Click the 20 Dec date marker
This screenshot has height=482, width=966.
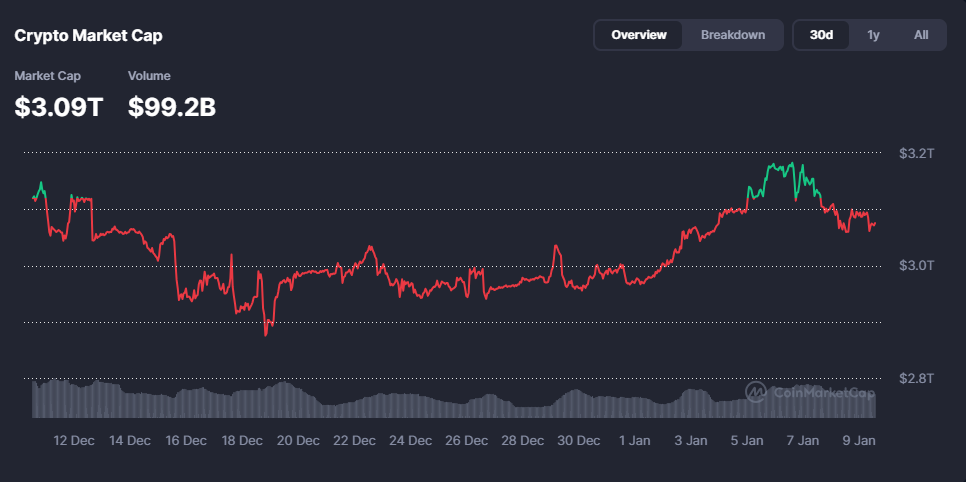[x=298, y=441]
